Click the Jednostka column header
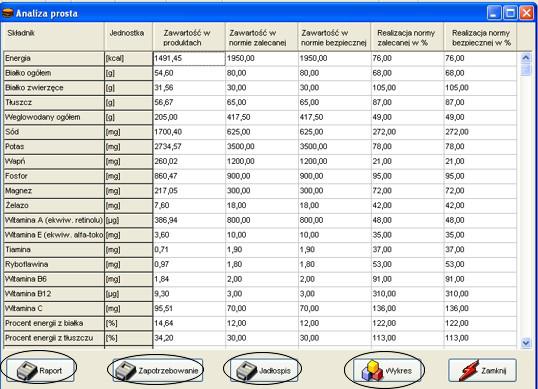The height and width of the screenshot is (389, 538). coord(129,36)
